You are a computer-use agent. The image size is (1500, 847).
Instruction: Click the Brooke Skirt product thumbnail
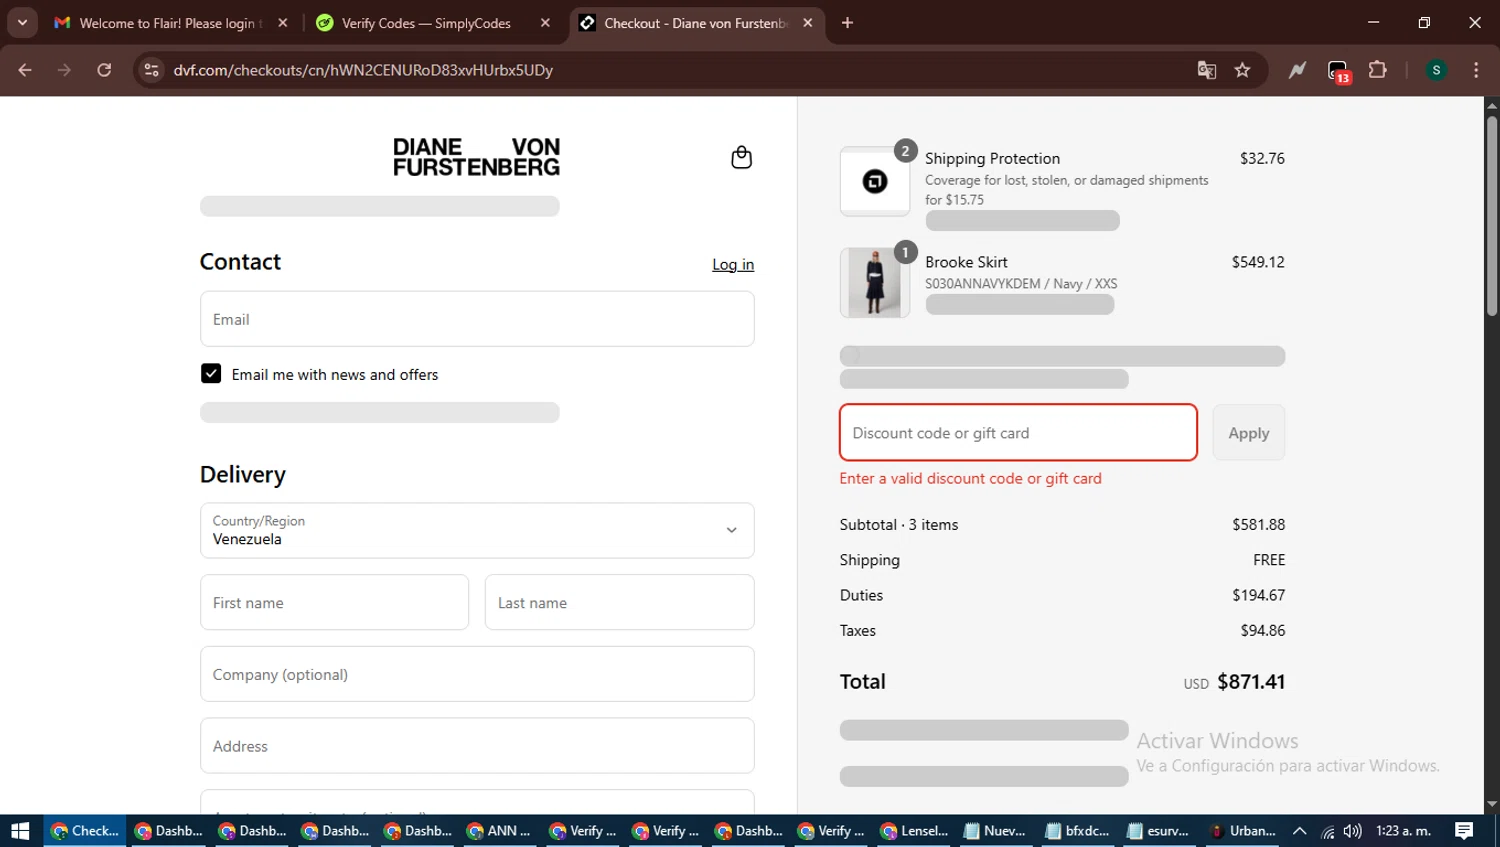point(875,283)
